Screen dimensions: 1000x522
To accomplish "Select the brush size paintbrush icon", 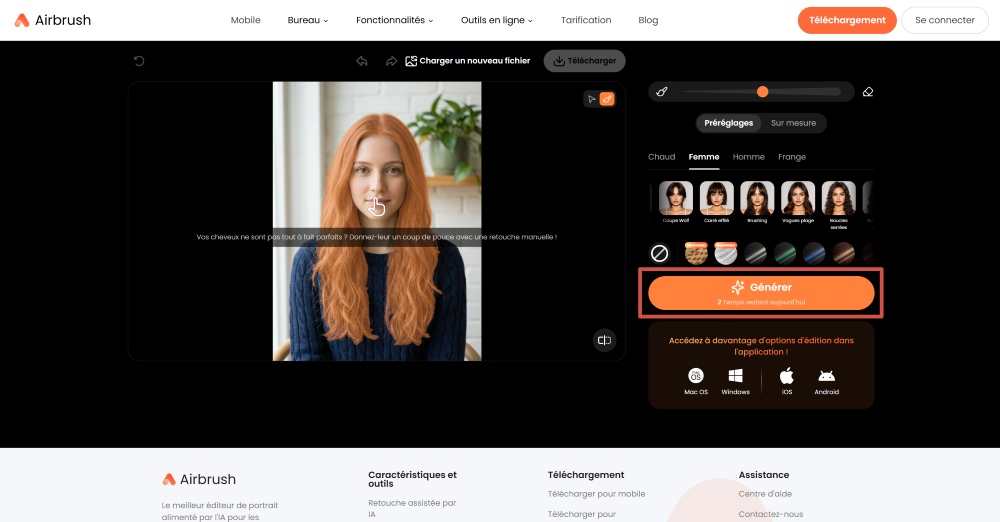I will coord(662,92).
